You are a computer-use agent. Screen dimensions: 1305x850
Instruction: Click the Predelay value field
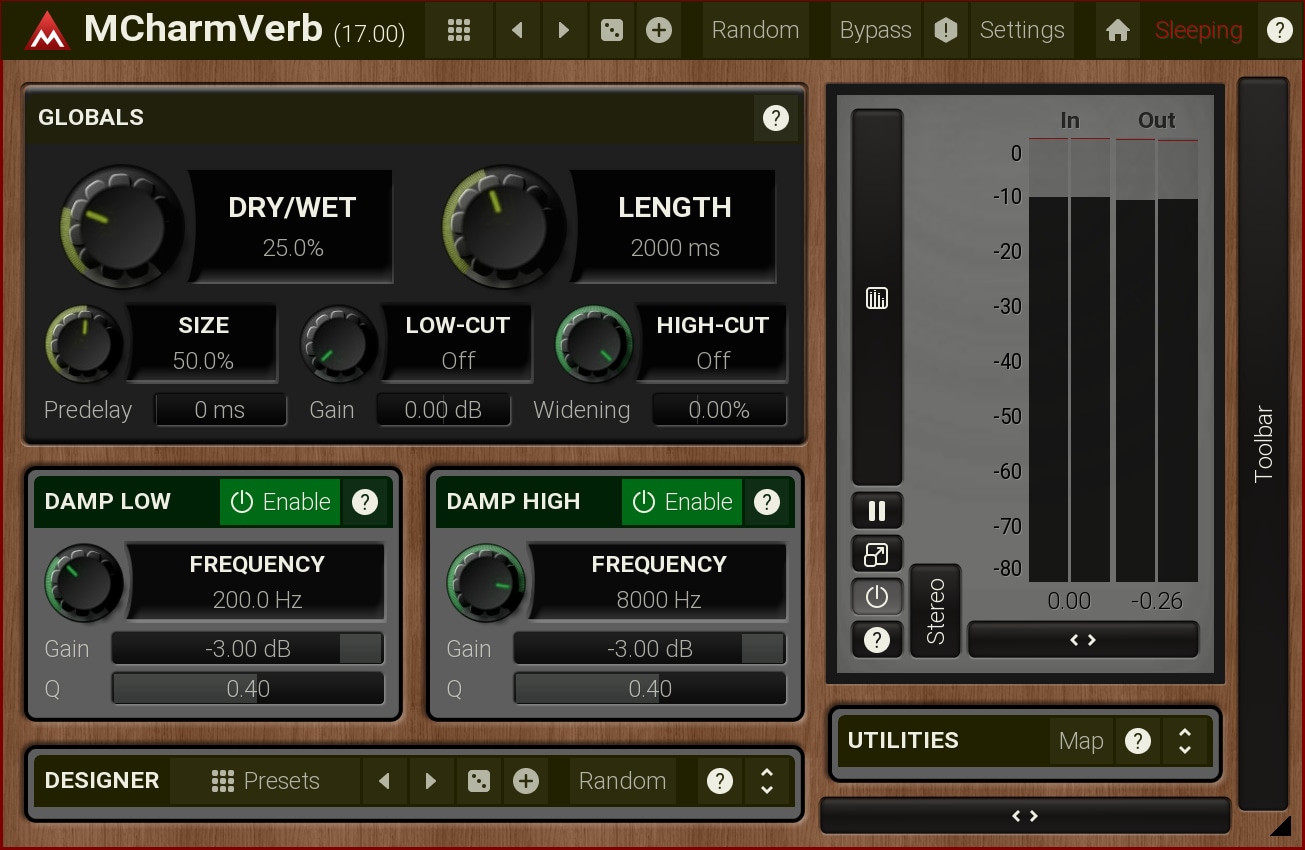(220, 410)
